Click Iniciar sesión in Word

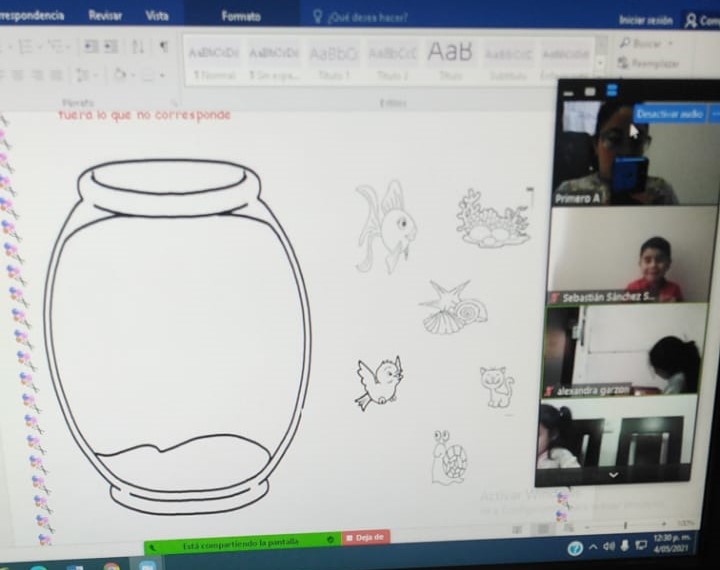click(645, 20)
